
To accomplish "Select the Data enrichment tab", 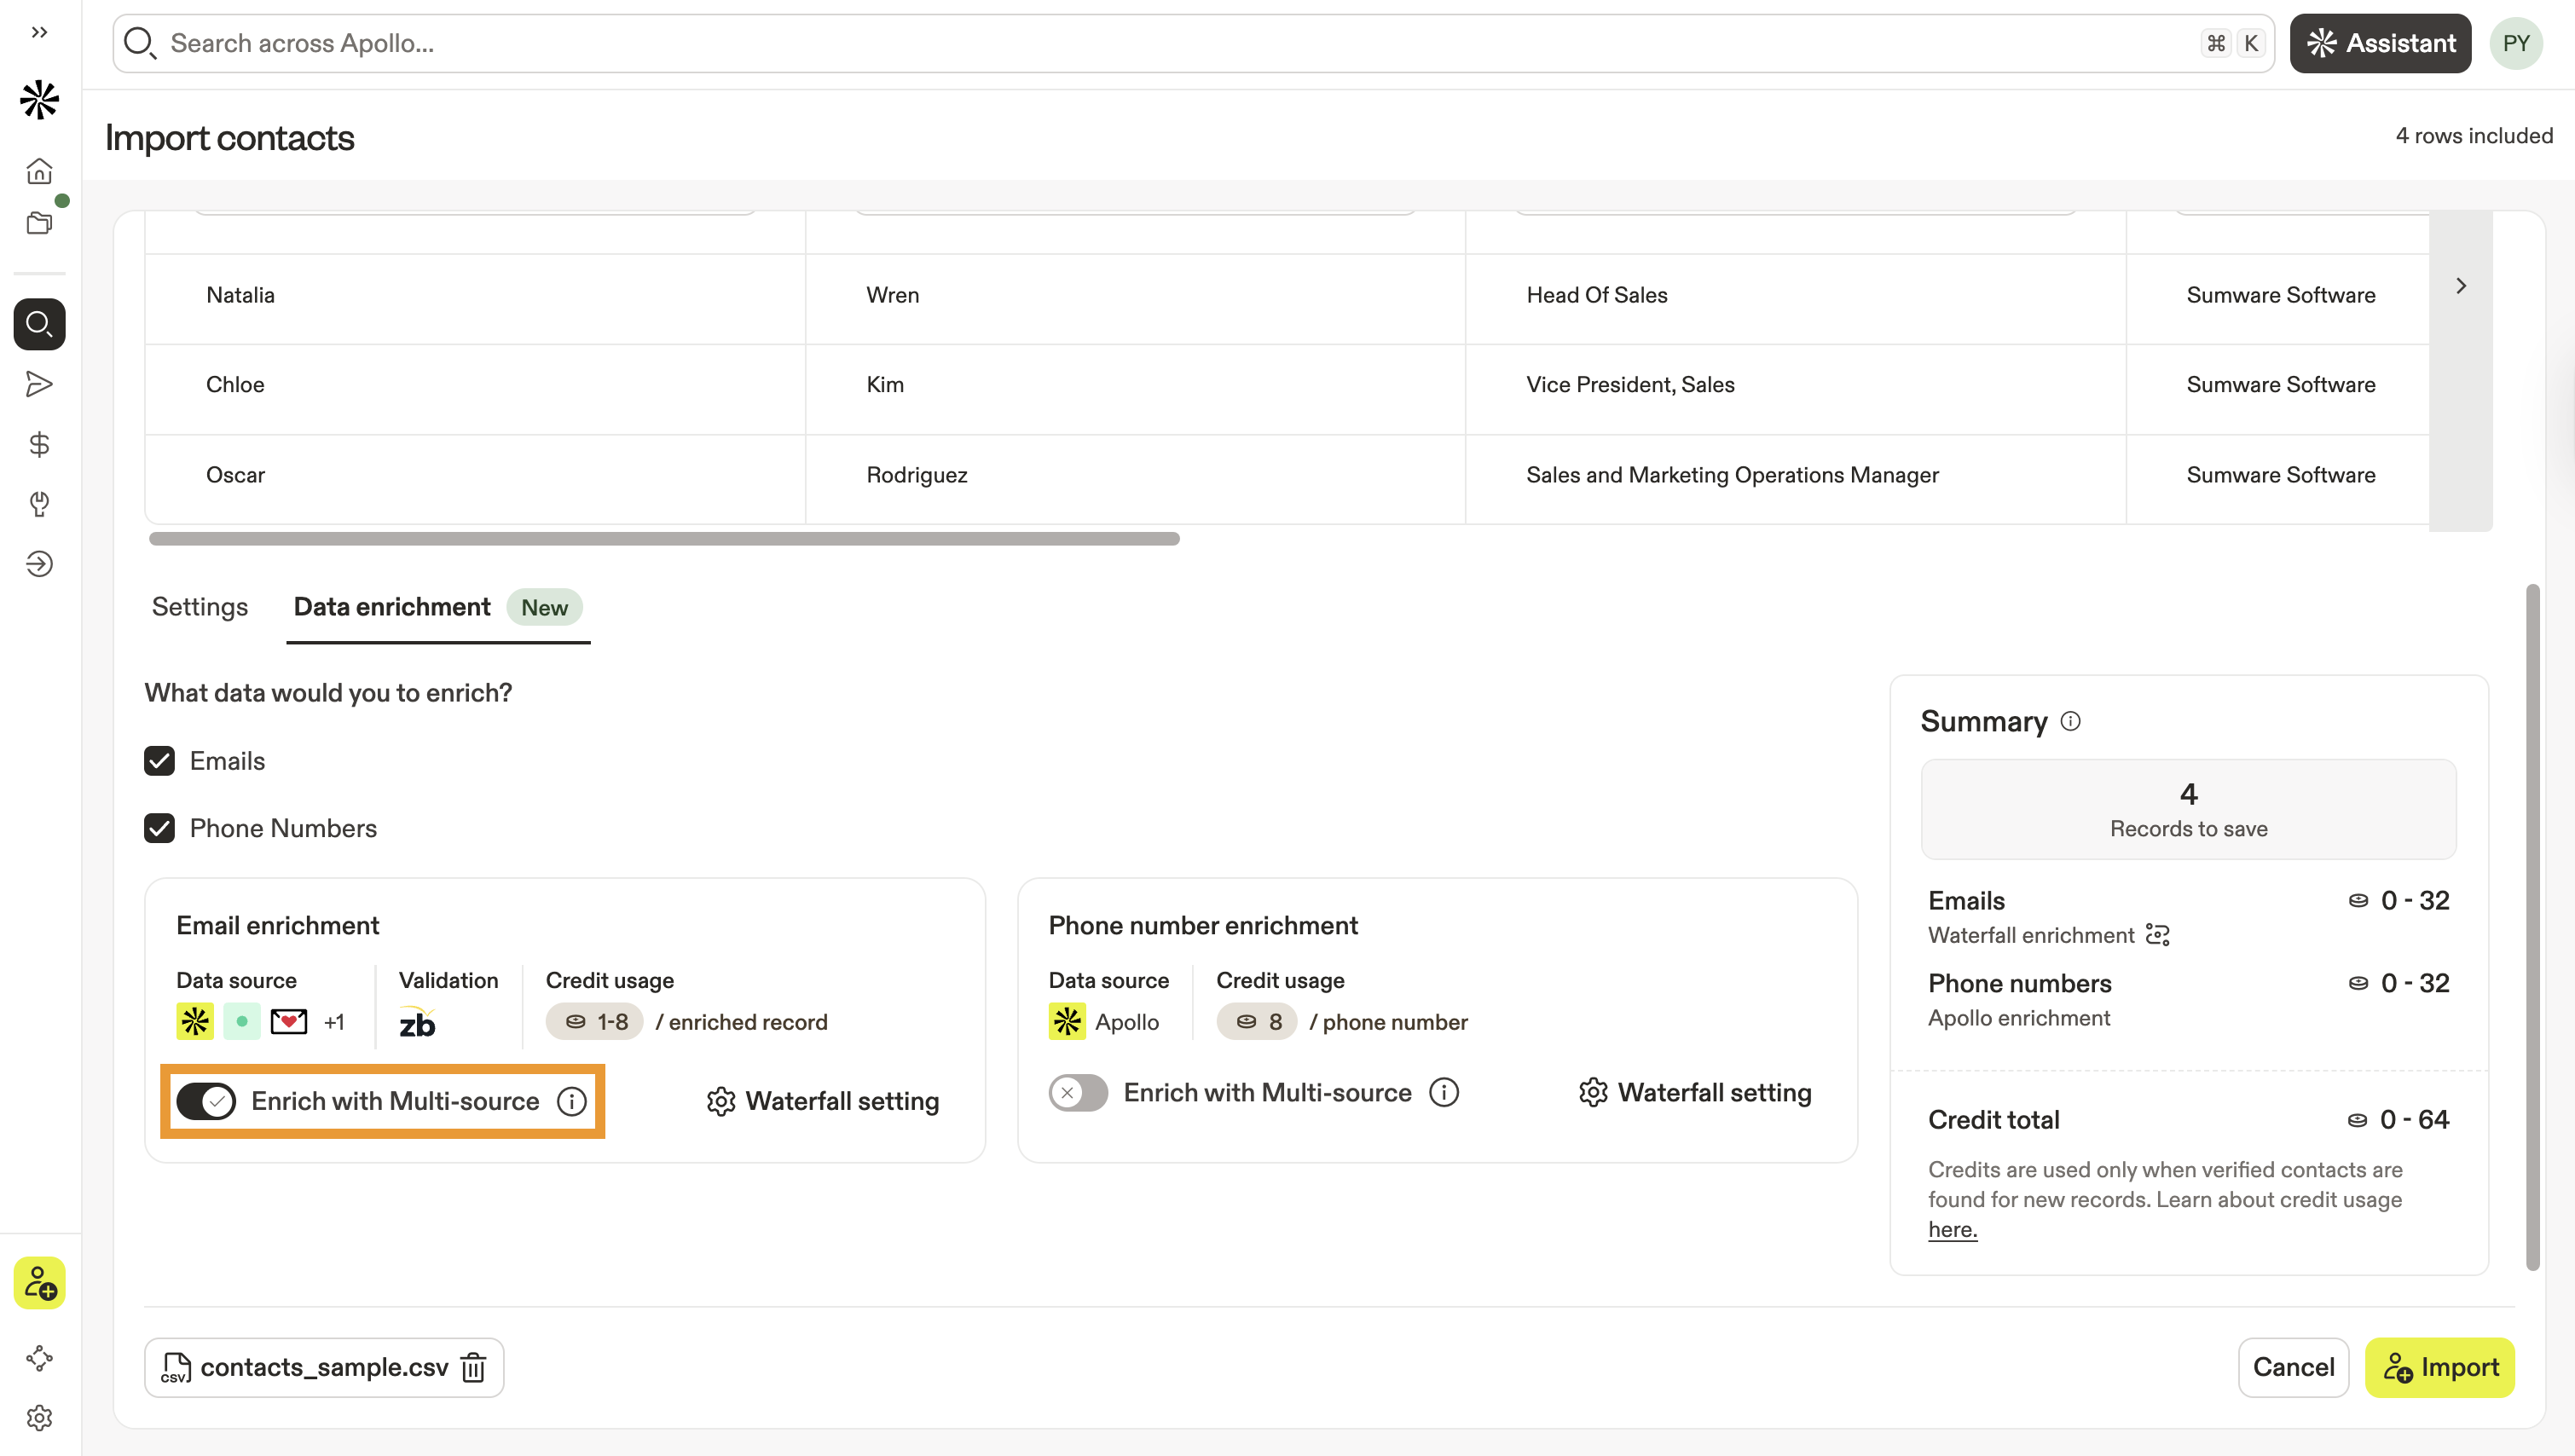I will click(392, 607).
